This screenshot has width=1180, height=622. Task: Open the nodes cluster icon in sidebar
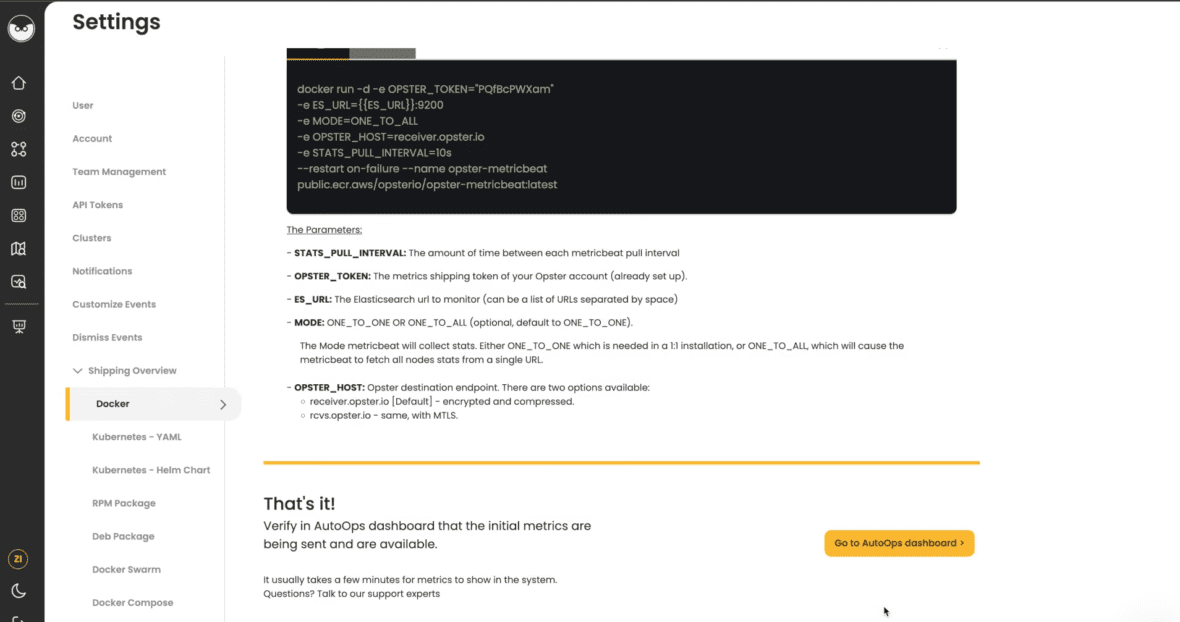19,149
